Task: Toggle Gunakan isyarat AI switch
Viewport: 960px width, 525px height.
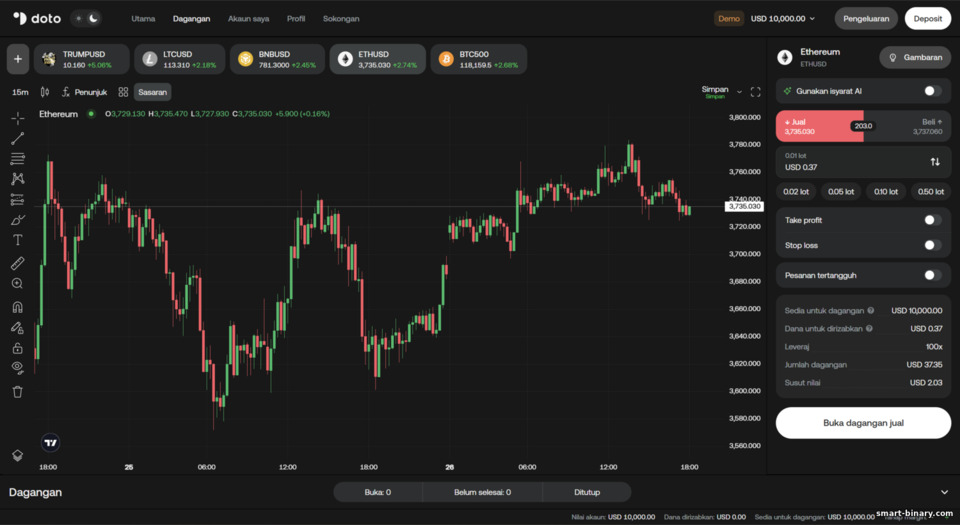Action: tap(932, 91)
